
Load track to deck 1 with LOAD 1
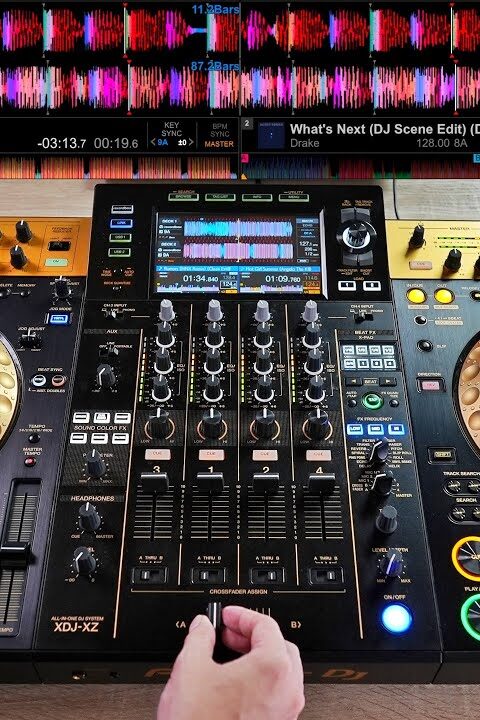(x=347, y=286)
